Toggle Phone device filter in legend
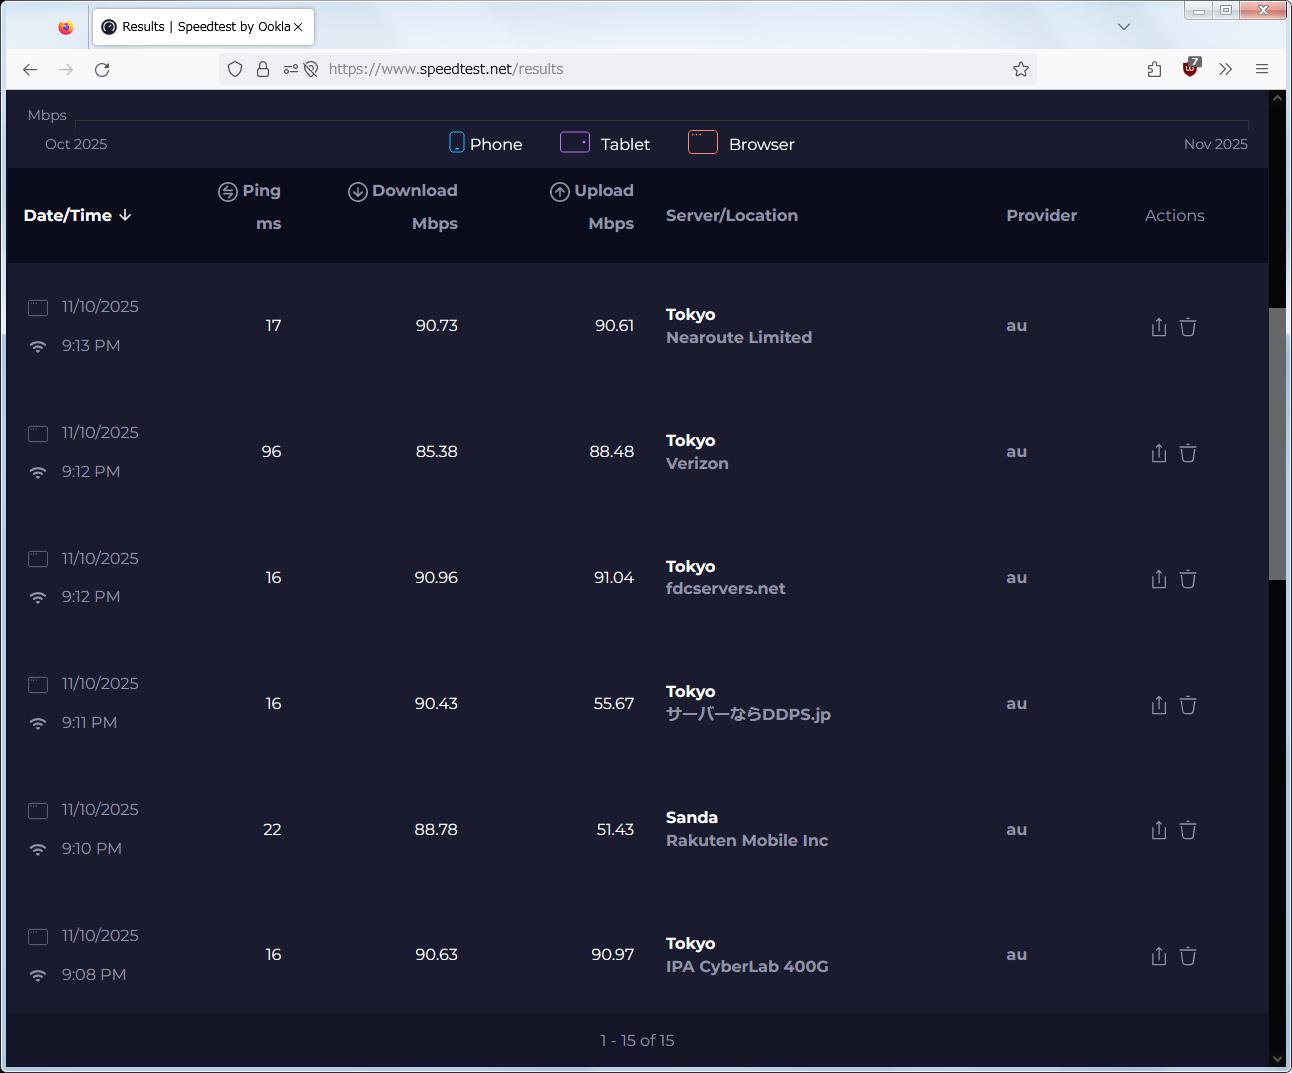Screen dimensions: 1292x1073 pos(485,144)
